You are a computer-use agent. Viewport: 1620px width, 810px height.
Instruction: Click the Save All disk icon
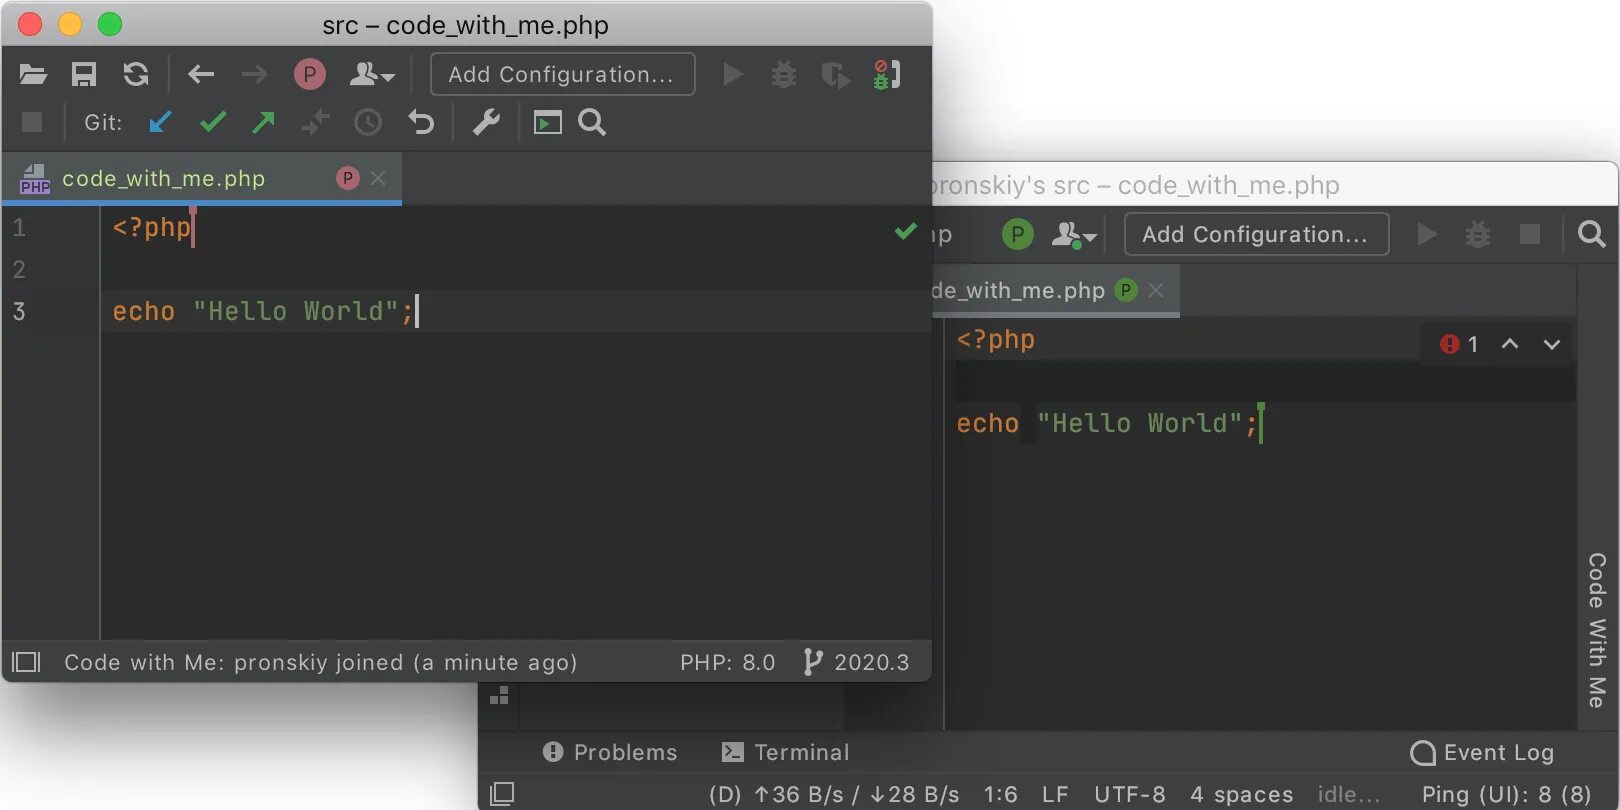[84, 75]
